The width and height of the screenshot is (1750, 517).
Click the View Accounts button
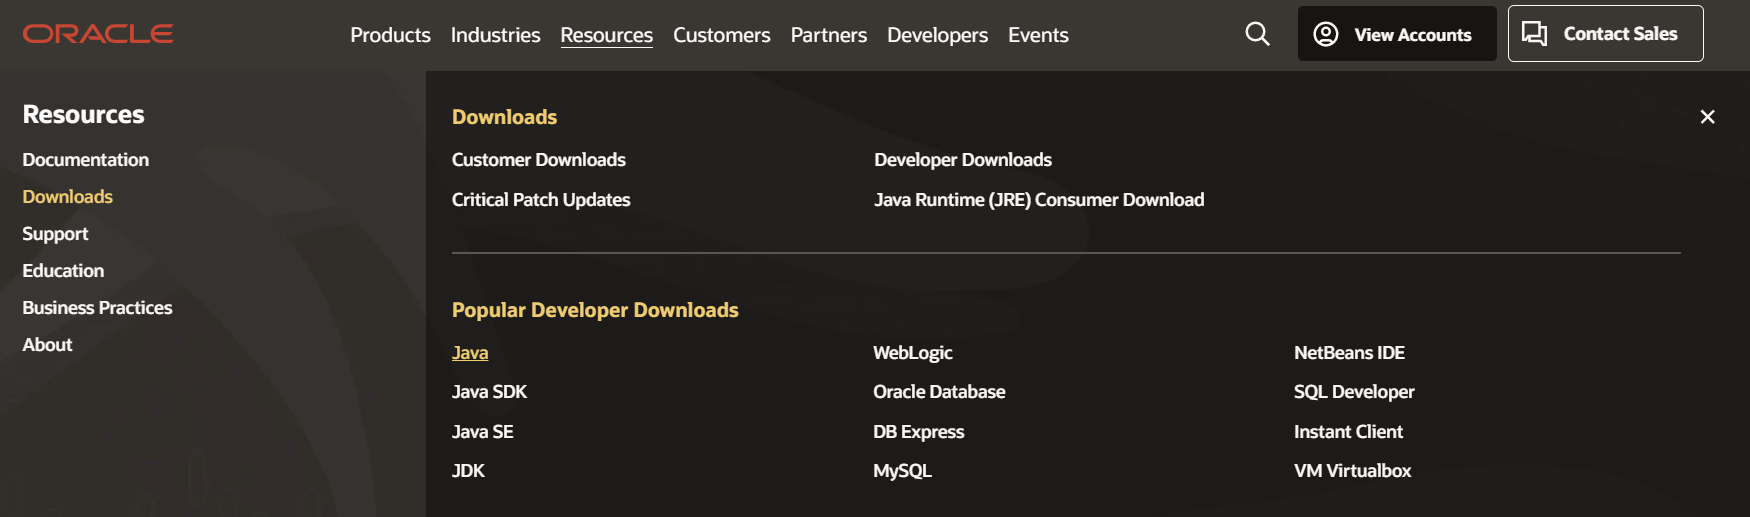click(1397, 34)
